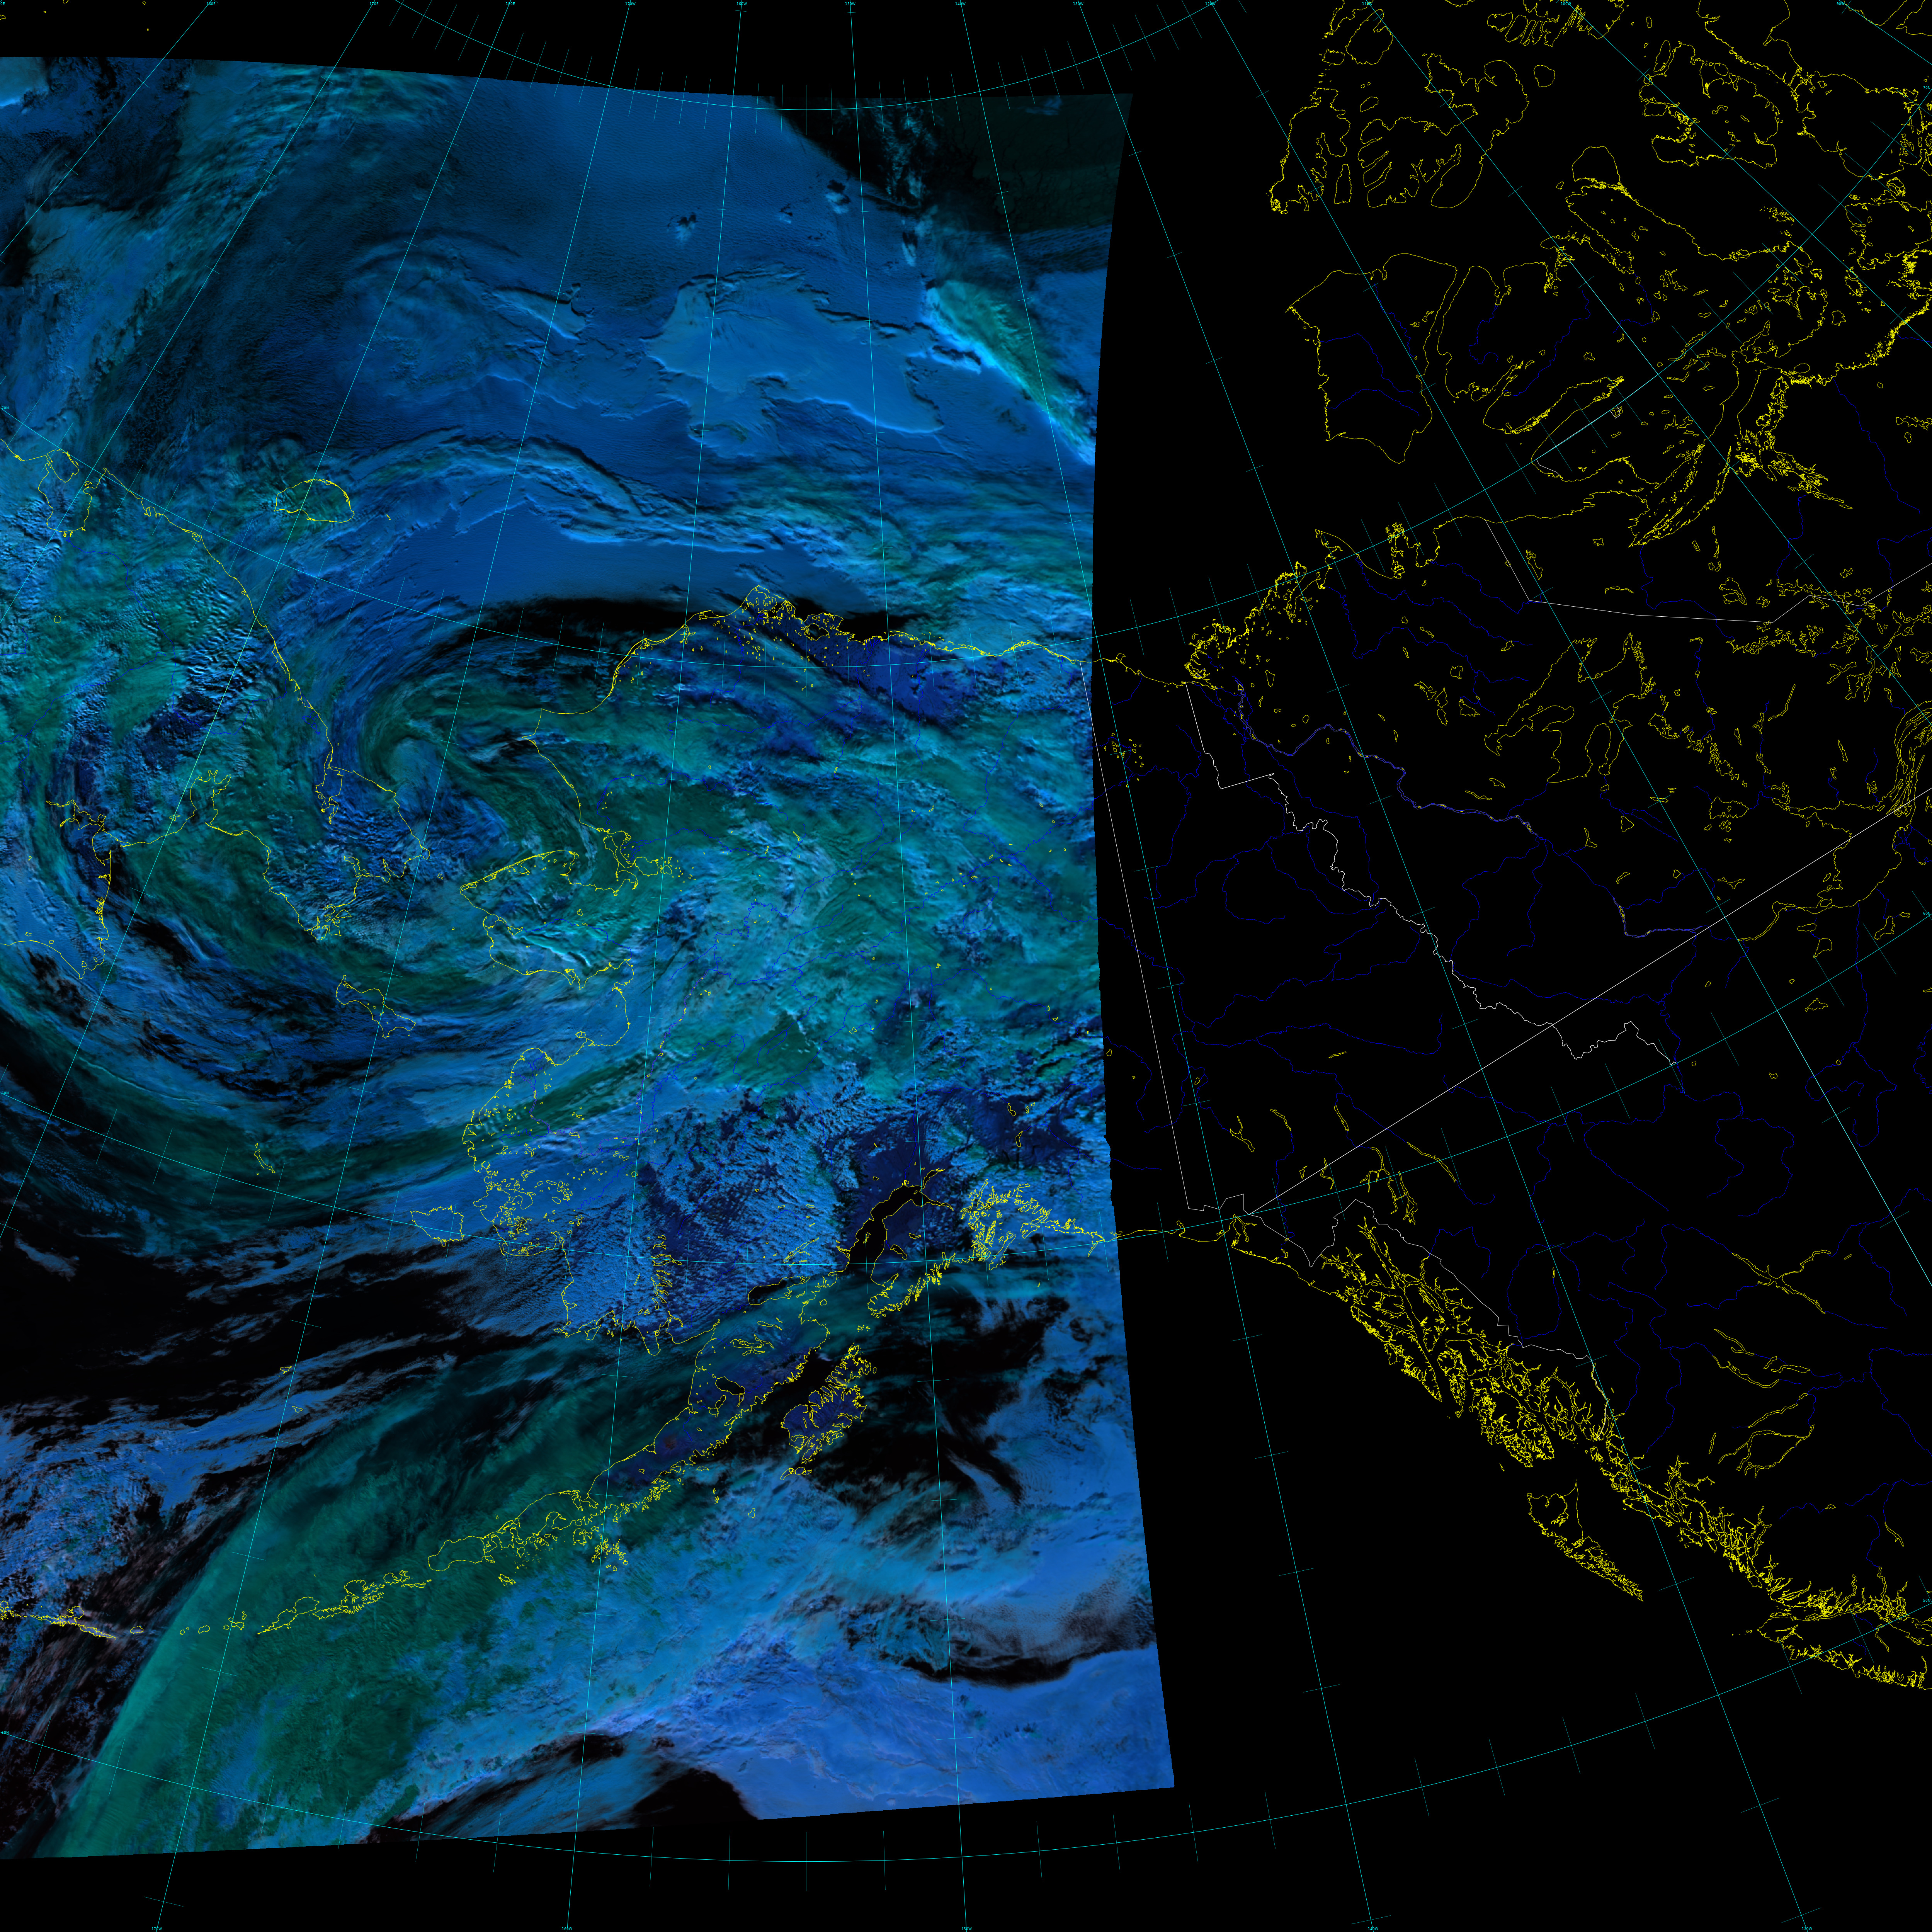
Task: Click the 150W longitude label at top
Action: click(850, 3)
